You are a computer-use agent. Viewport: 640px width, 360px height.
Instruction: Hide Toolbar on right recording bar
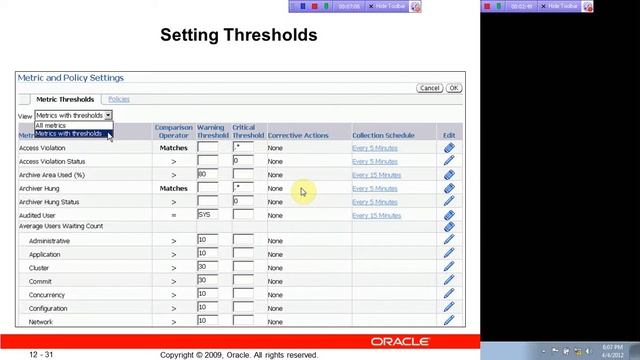coord(559,7)
